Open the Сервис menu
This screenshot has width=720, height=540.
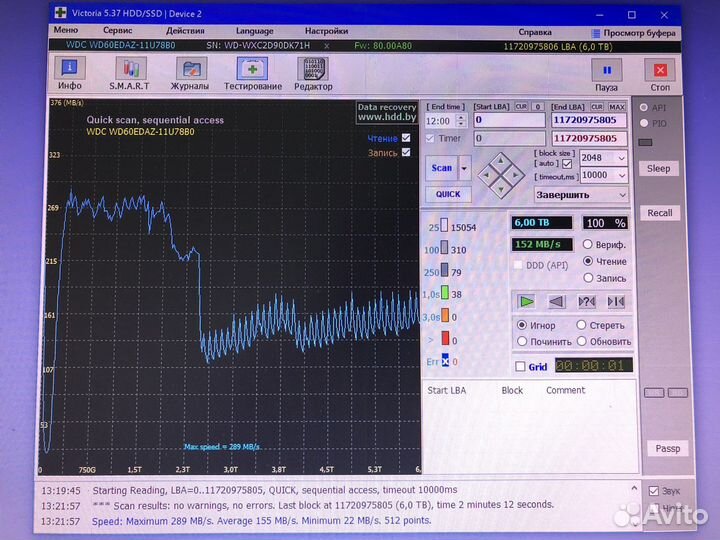click(x=117, y=31)
